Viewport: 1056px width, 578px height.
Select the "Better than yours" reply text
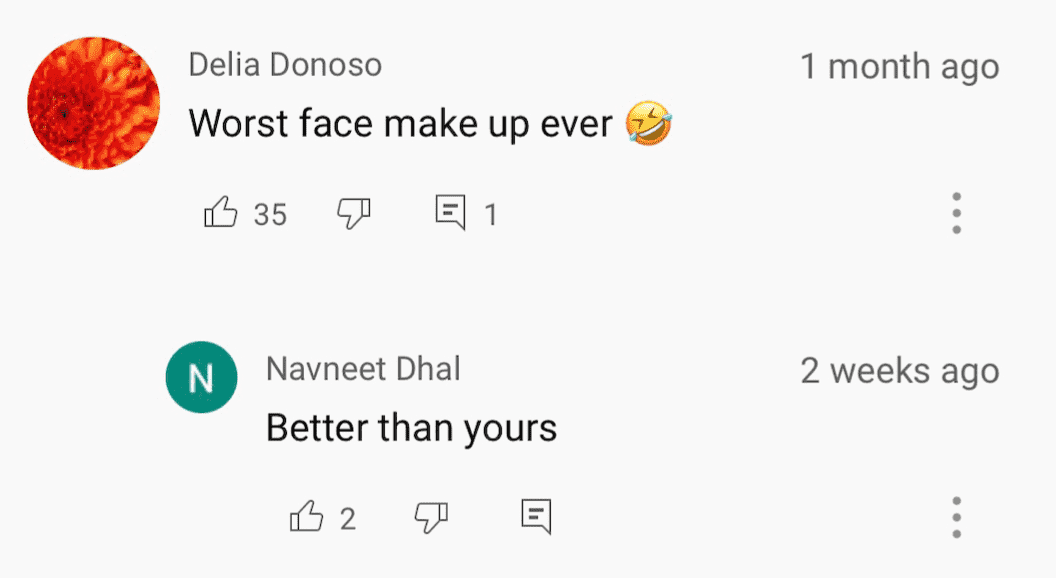[411, 429]
